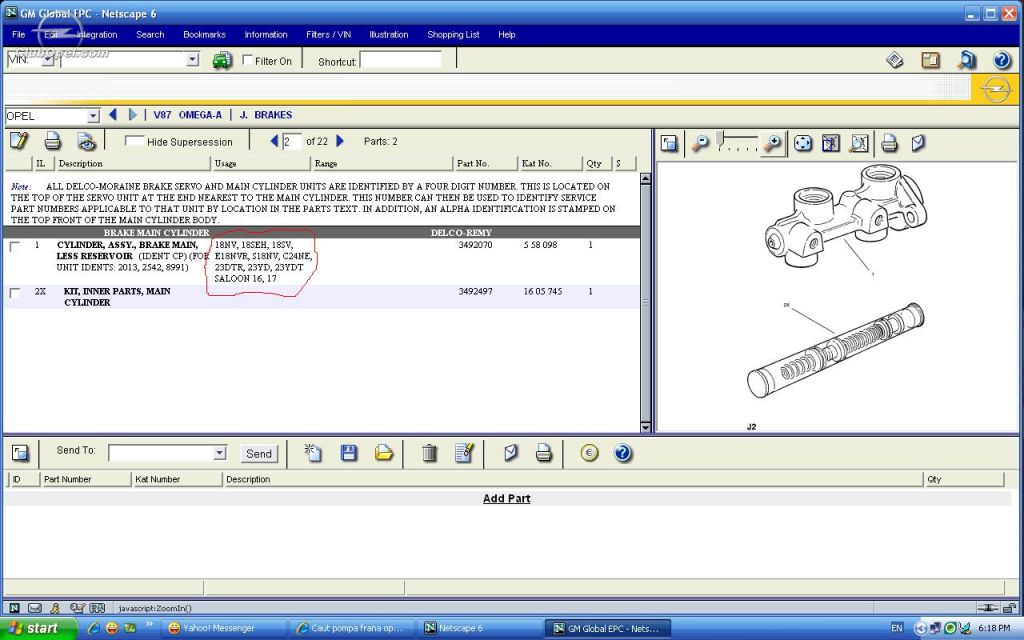Viewport: 1024px width, 640px height.
Task: Print the parts list
Action: [53, 141]
